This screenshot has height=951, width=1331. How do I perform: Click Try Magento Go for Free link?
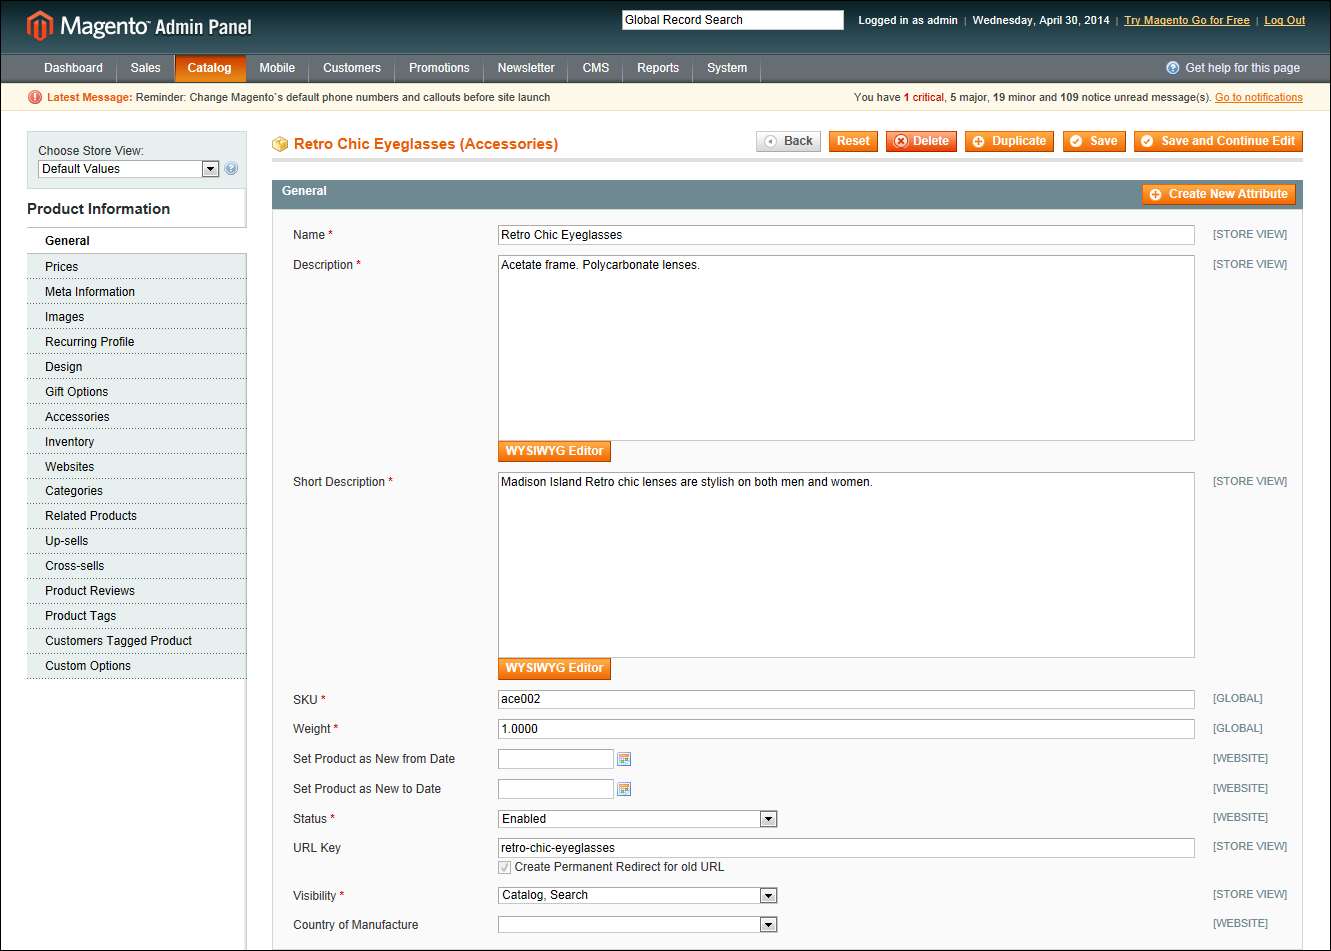click(x=1187, y=20)
